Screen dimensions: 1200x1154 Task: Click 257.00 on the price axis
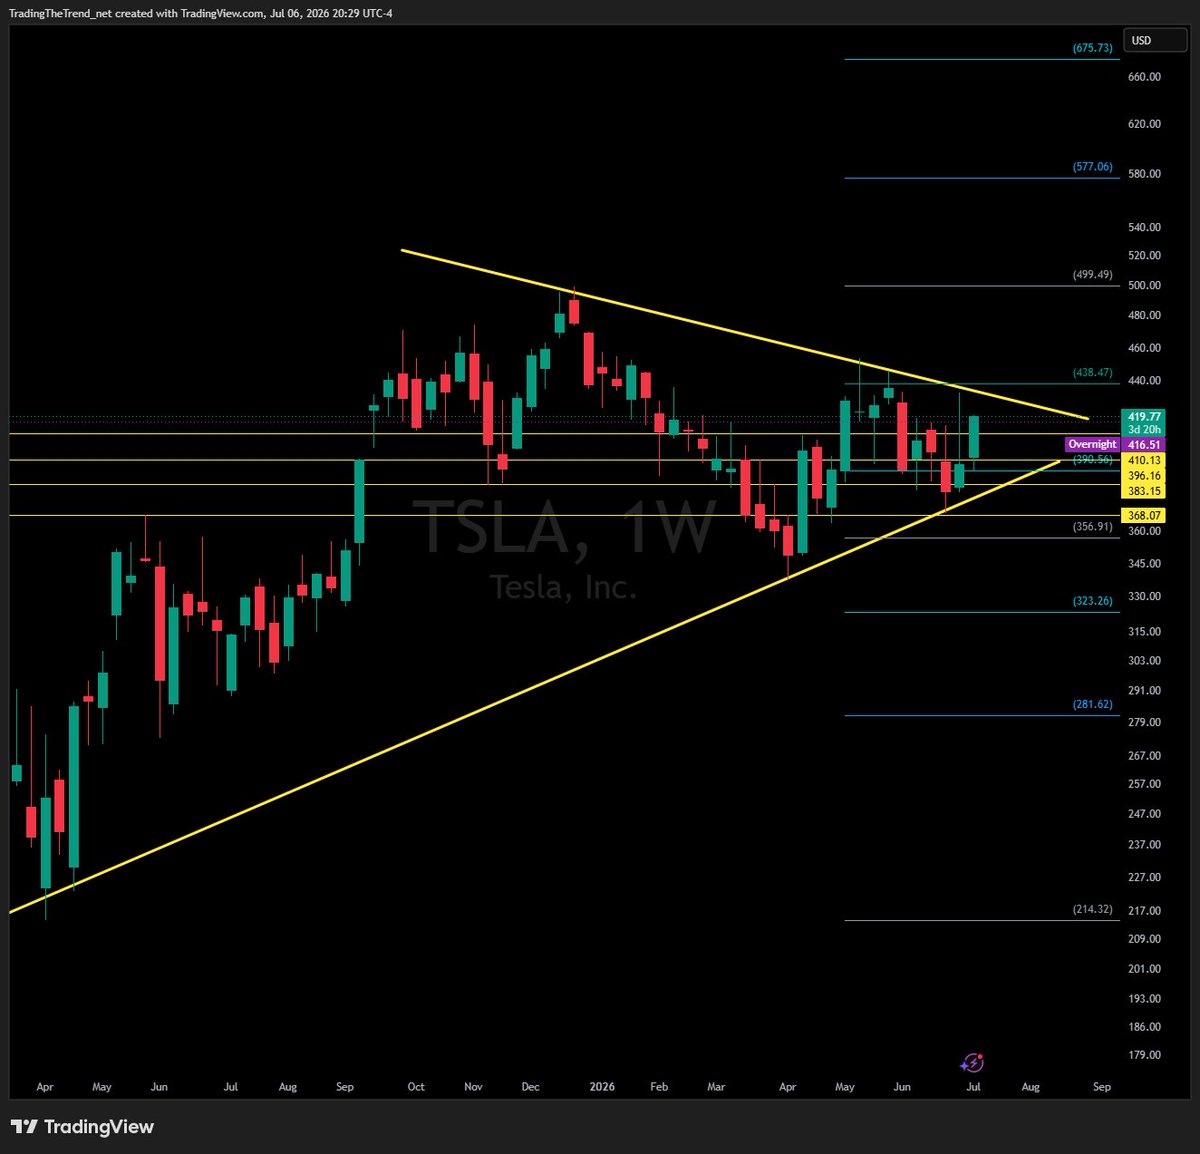pos(1144,784)
